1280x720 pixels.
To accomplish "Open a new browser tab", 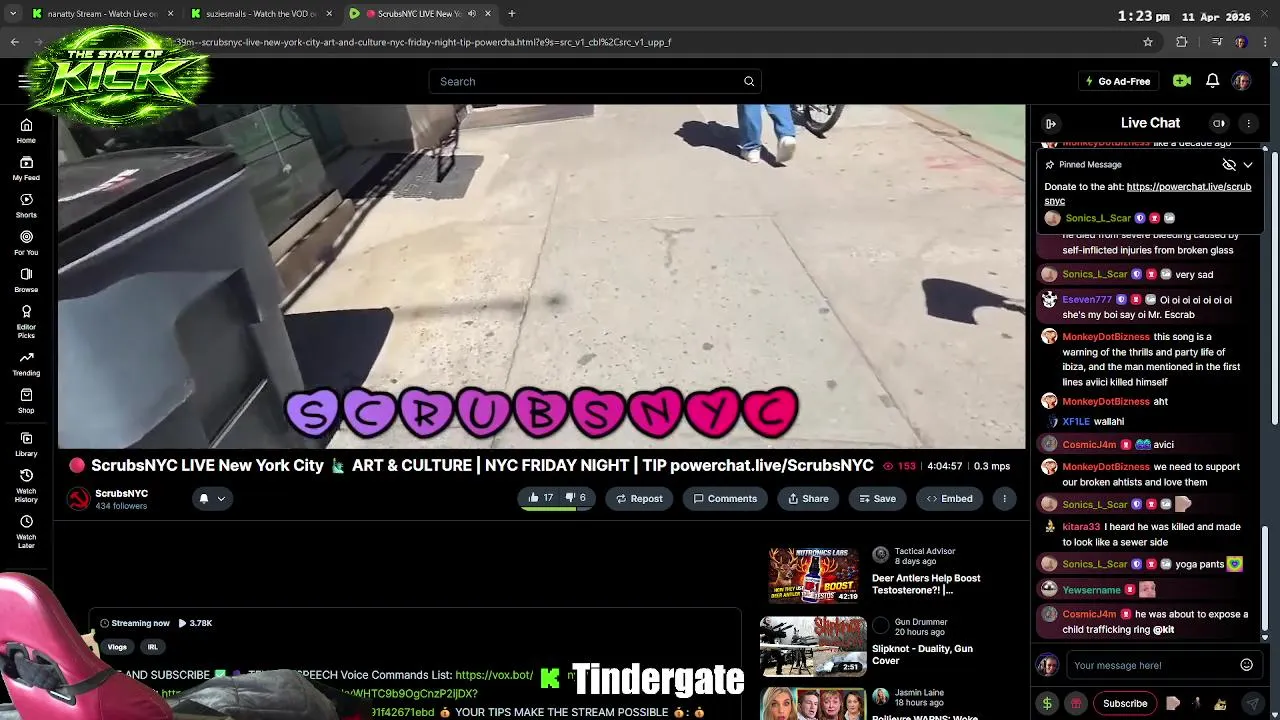I will [x=511, y=14].
